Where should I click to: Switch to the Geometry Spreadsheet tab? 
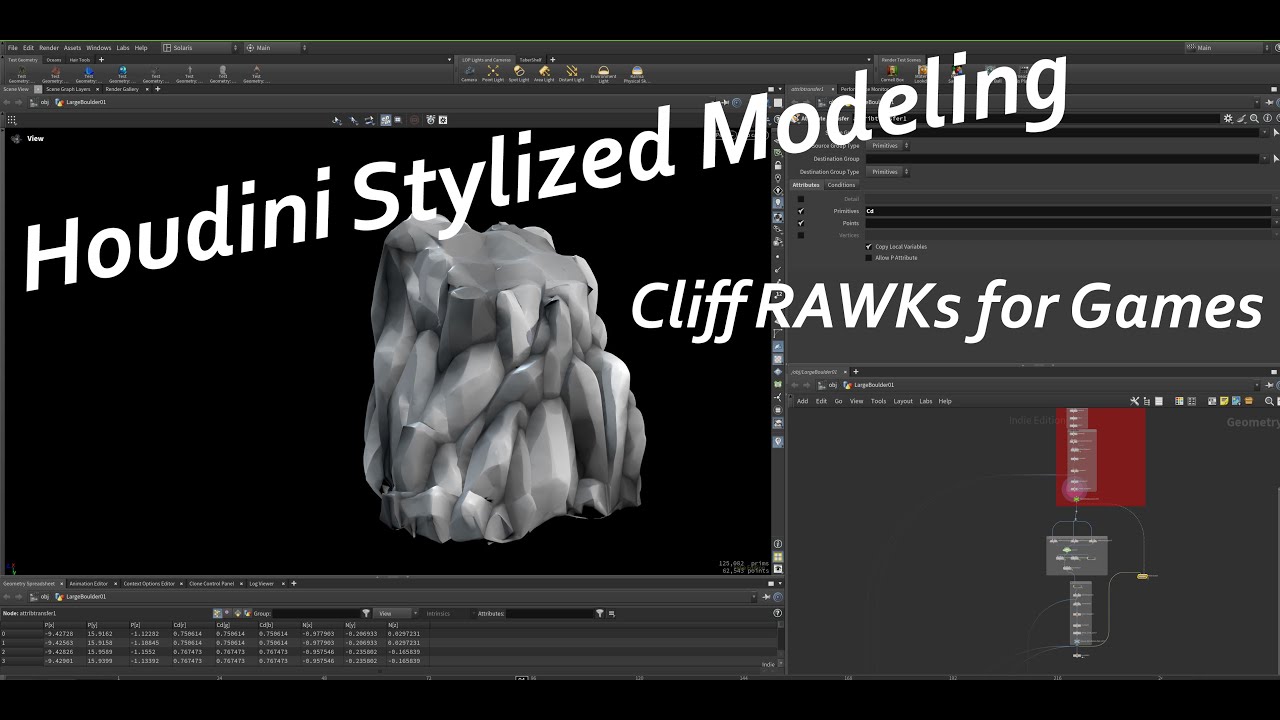click(x=29, y=583)
